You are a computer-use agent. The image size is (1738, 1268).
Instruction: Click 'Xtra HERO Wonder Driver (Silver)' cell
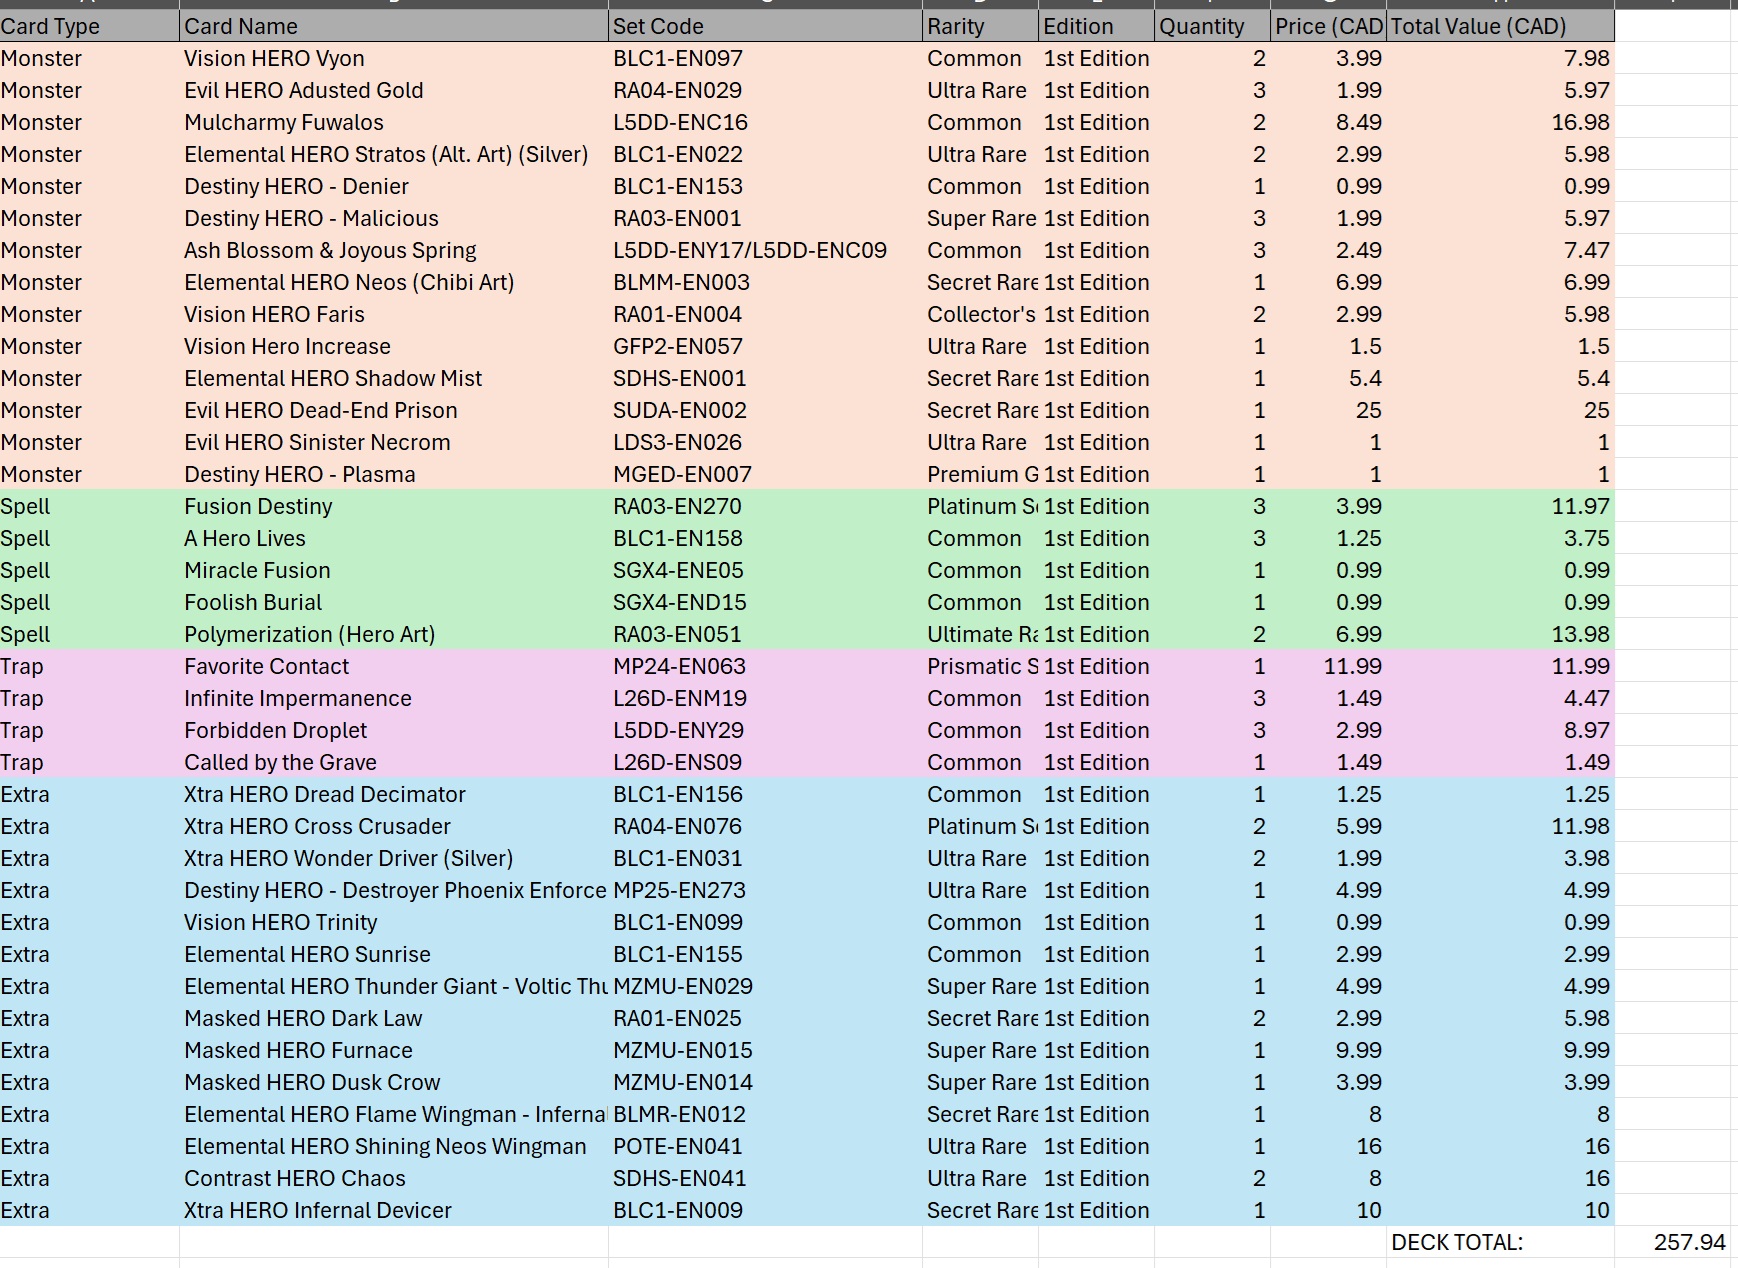pyautogui.click(x=394, y=858)
